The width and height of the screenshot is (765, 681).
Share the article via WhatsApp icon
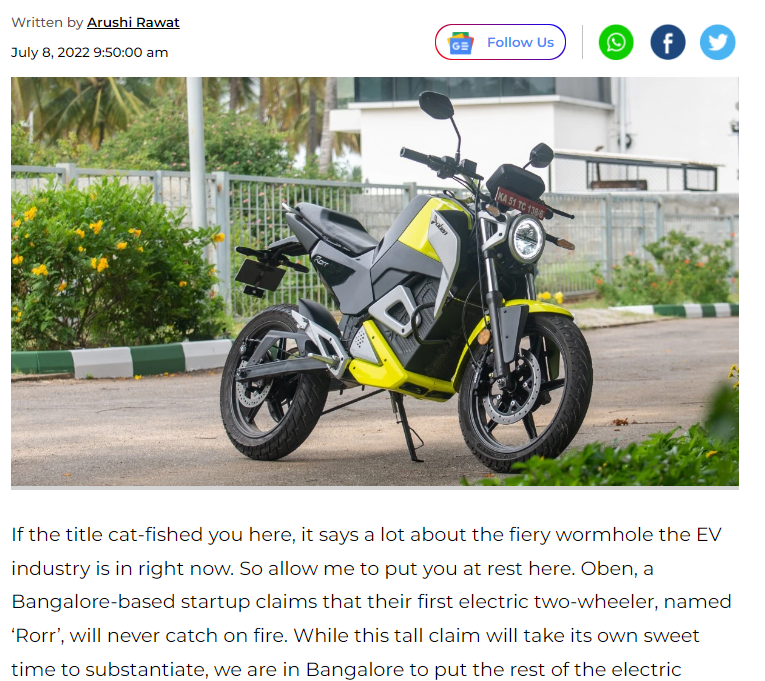pos(616,42)
